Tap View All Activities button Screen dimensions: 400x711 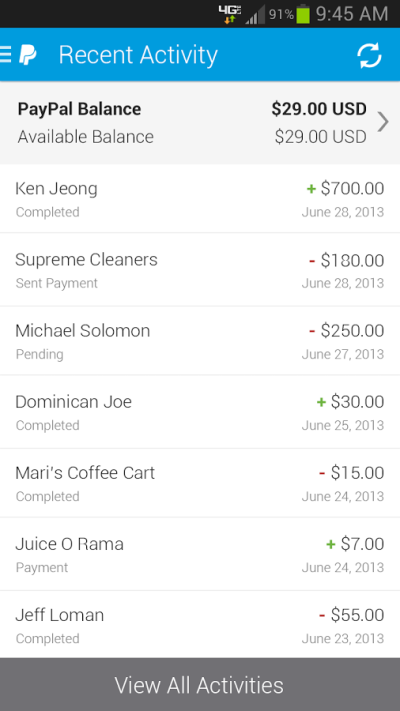200,685
